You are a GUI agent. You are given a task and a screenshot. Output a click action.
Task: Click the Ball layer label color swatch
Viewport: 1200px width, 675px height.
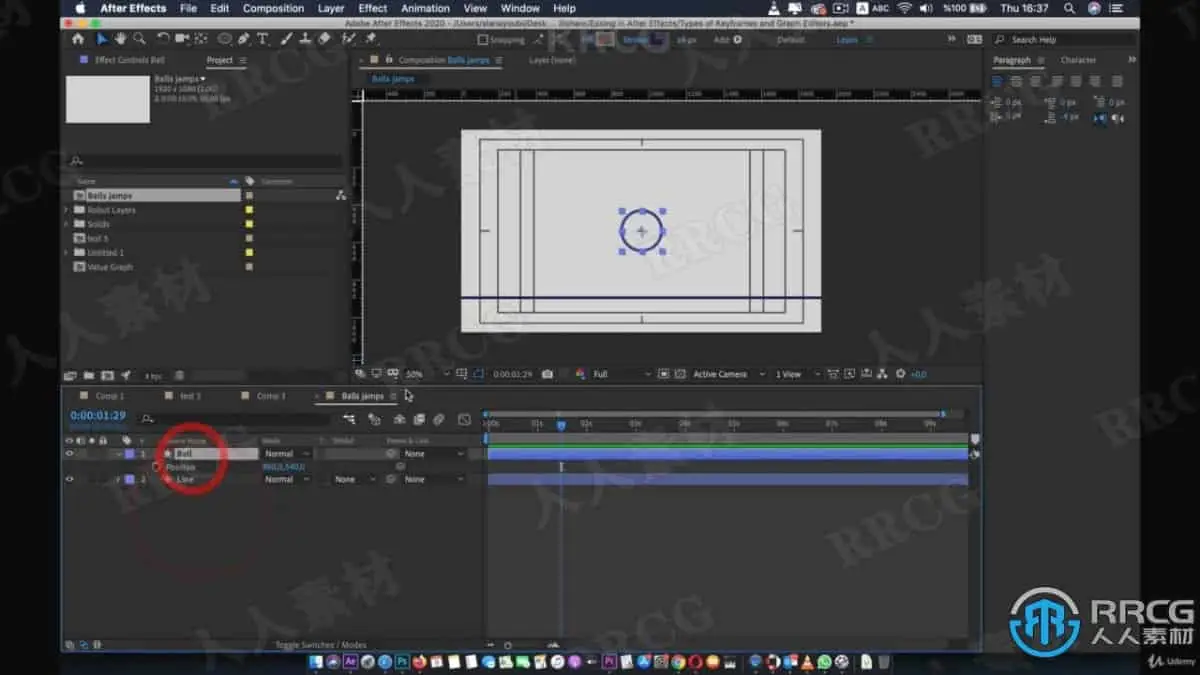point(130,454)
